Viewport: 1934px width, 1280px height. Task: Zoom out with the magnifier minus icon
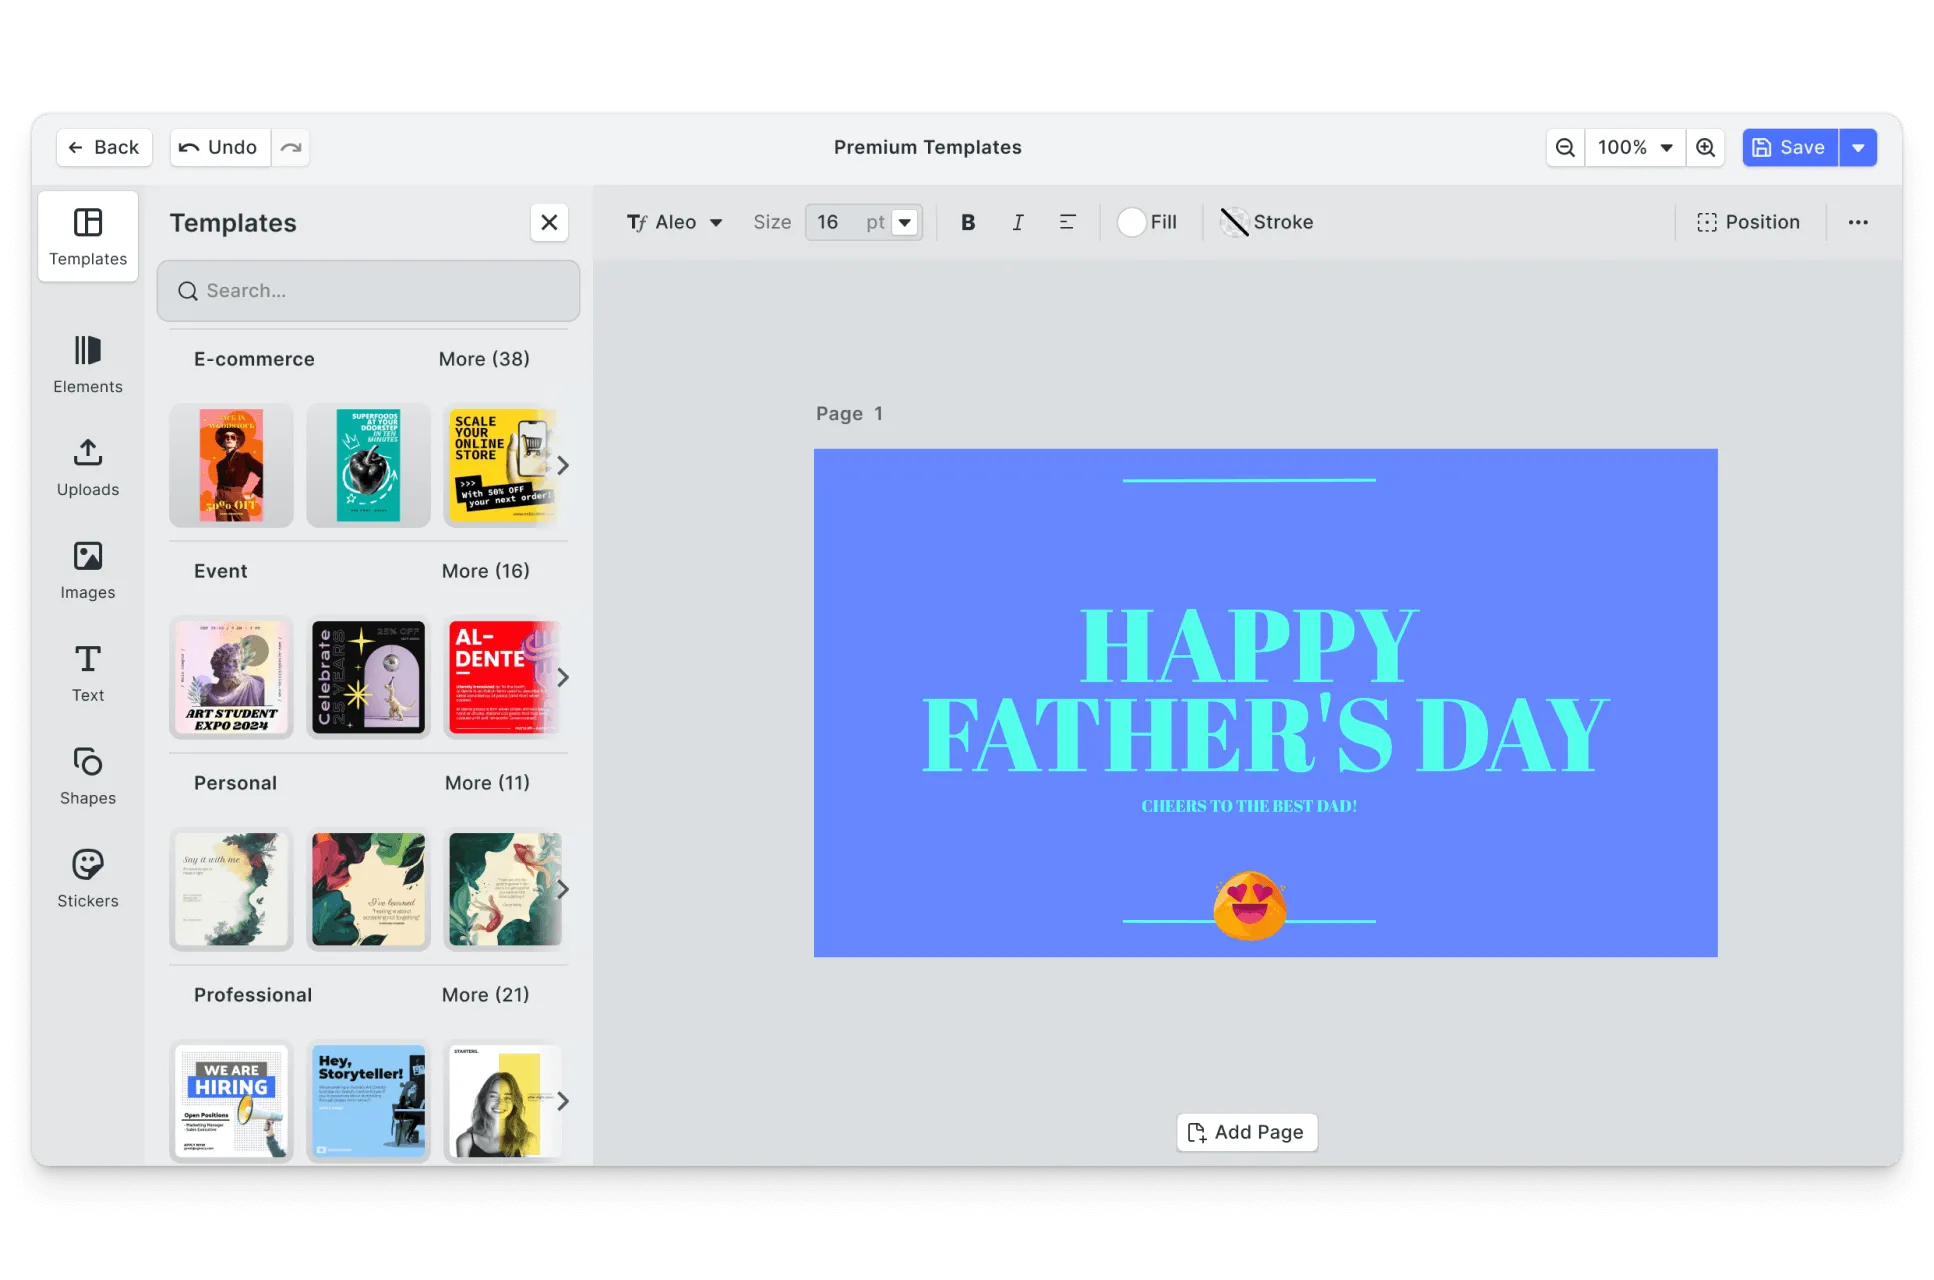[x=1565, y=147]
